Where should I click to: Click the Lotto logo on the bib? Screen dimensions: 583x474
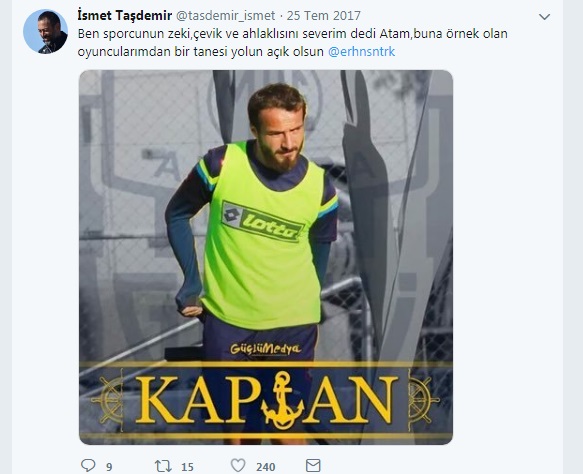263,222
